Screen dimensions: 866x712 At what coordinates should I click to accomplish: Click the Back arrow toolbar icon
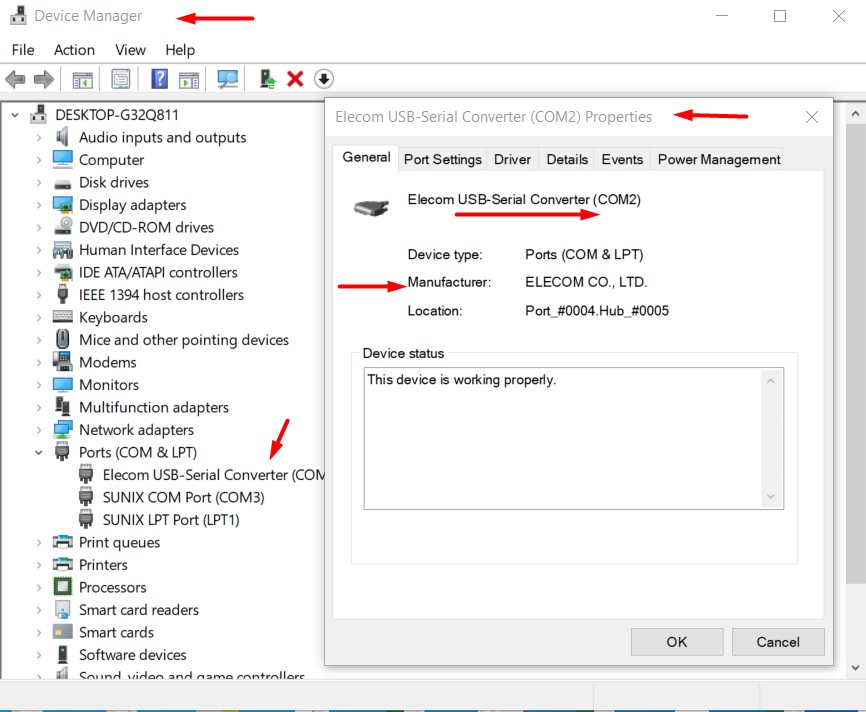(15, 79)
